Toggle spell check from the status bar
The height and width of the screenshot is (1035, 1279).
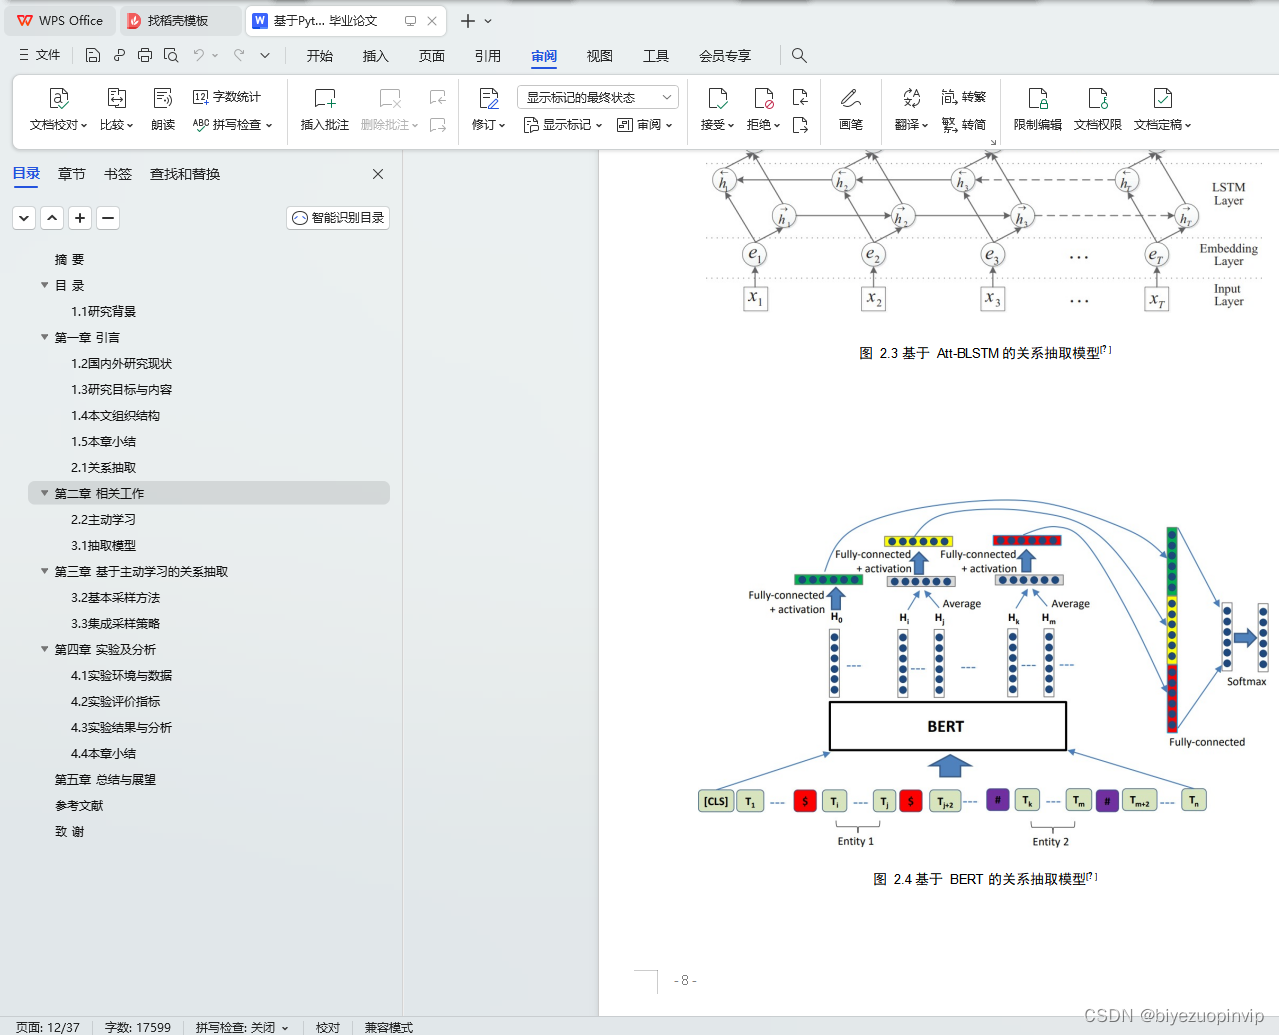point(240,1027)
